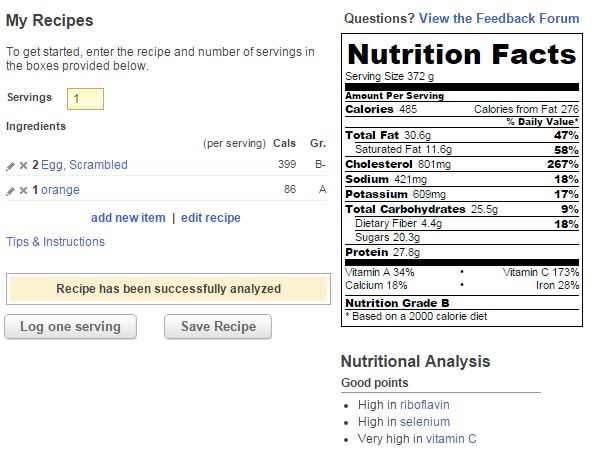Delete the orange ingredient with X icon
The image size is (600, 459).
(x=23, y=190)
